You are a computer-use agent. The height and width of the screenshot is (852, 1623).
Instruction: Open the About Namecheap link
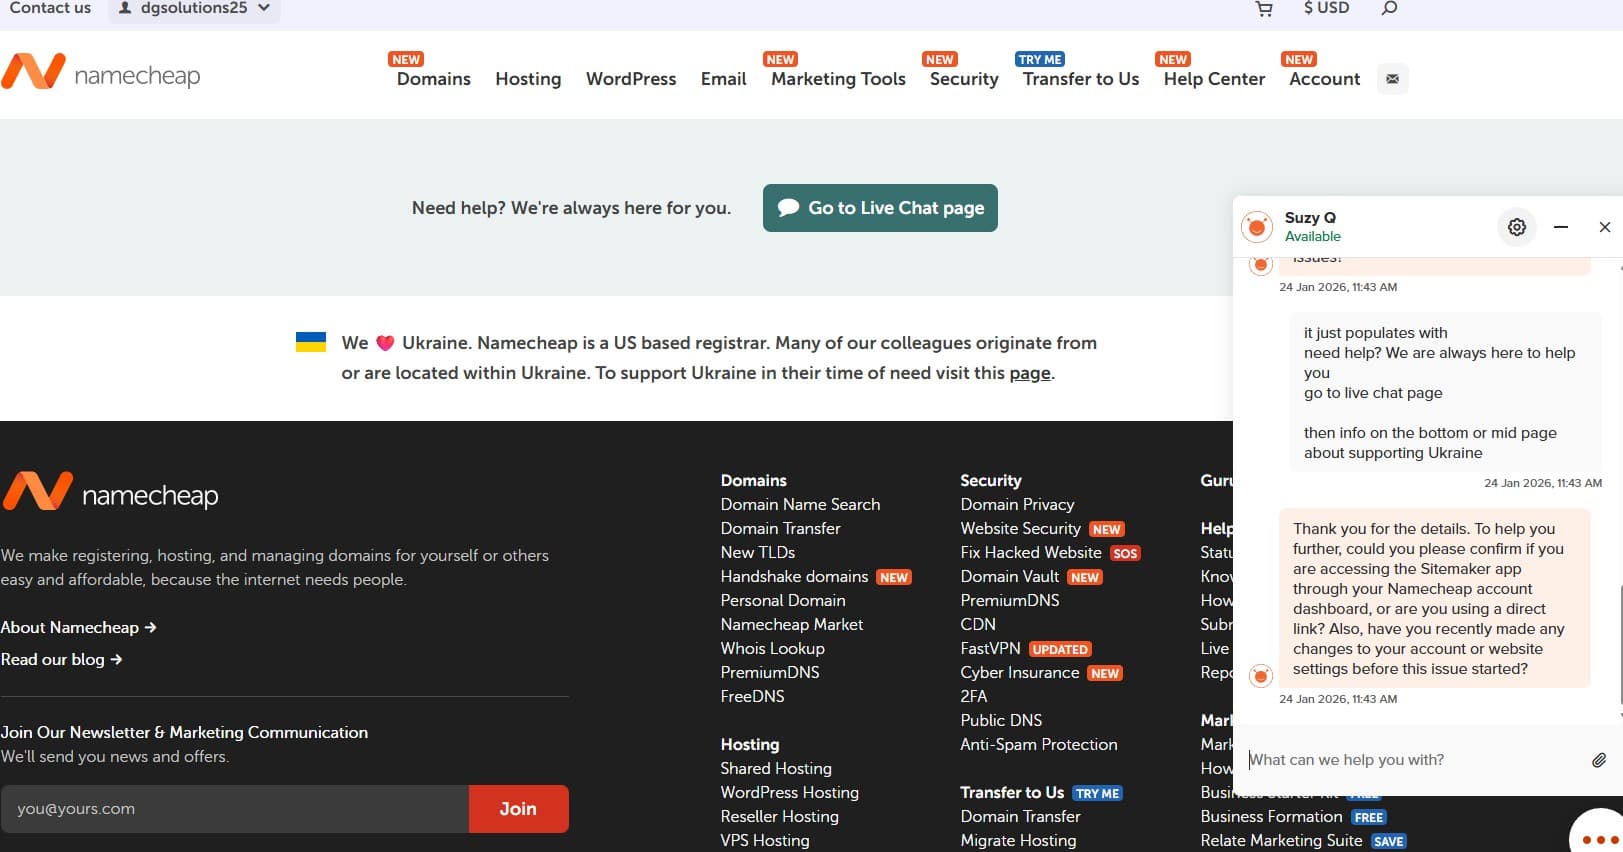point(78,627)
